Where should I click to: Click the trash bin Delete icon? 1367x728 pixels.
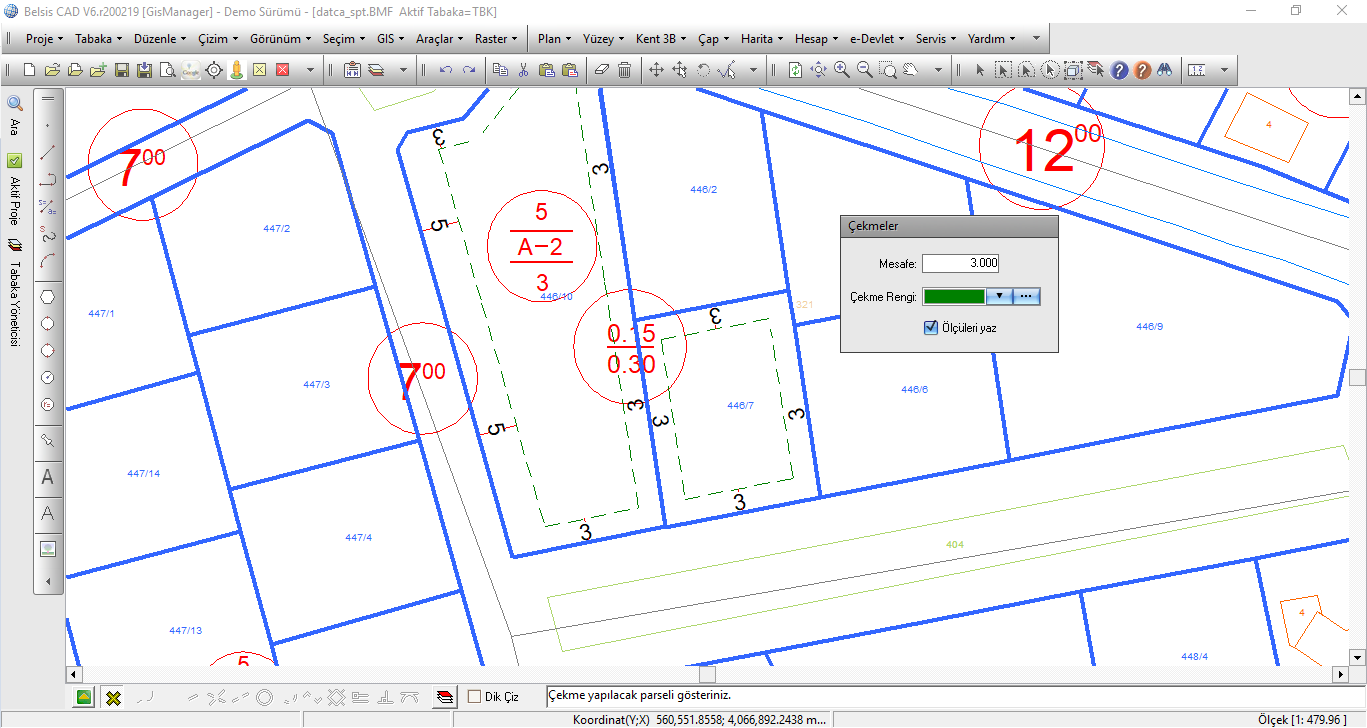point(624,70)
